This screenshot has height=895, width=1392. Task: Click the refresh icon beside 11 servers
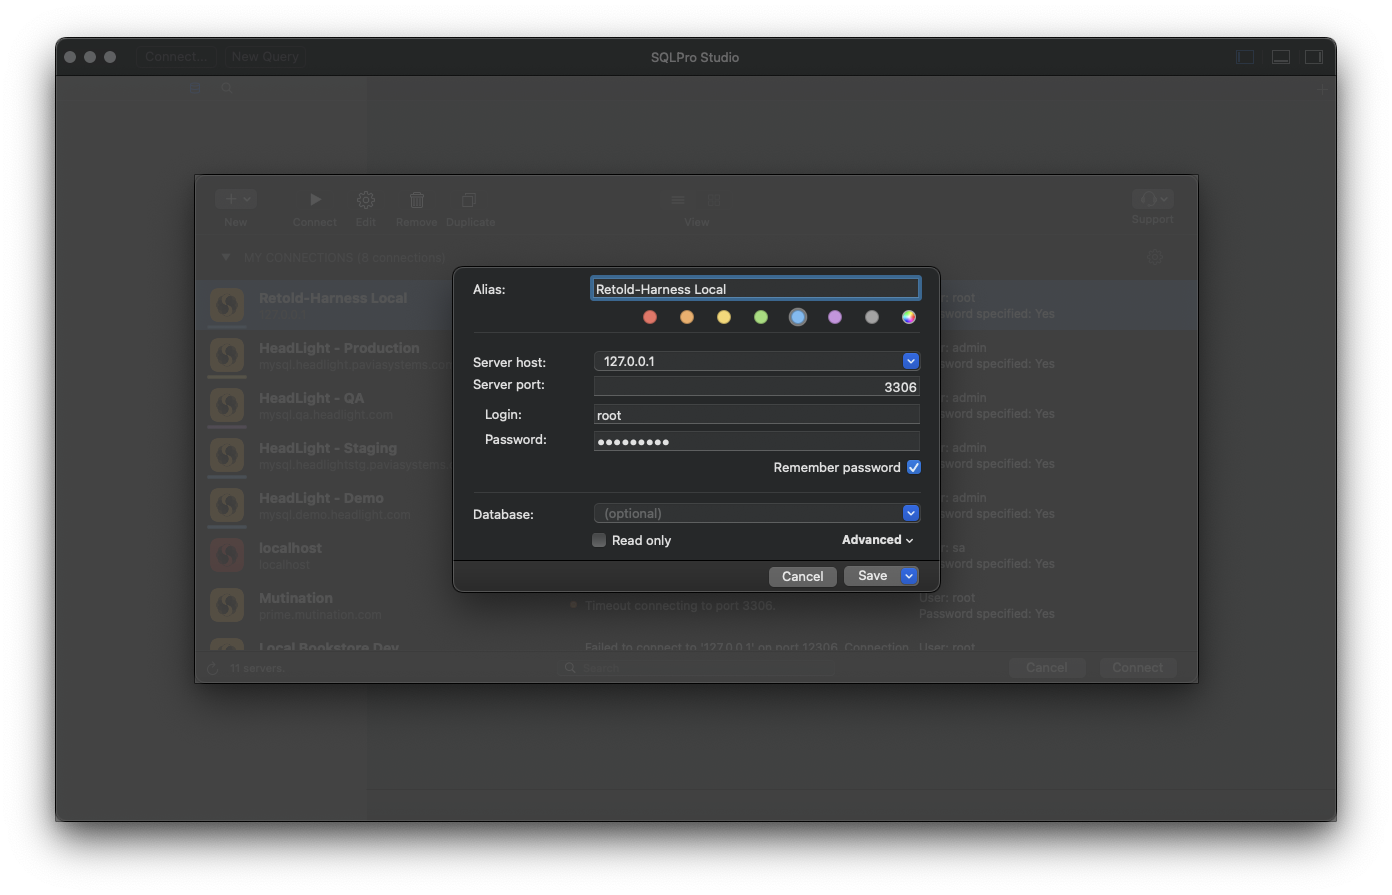212,668
